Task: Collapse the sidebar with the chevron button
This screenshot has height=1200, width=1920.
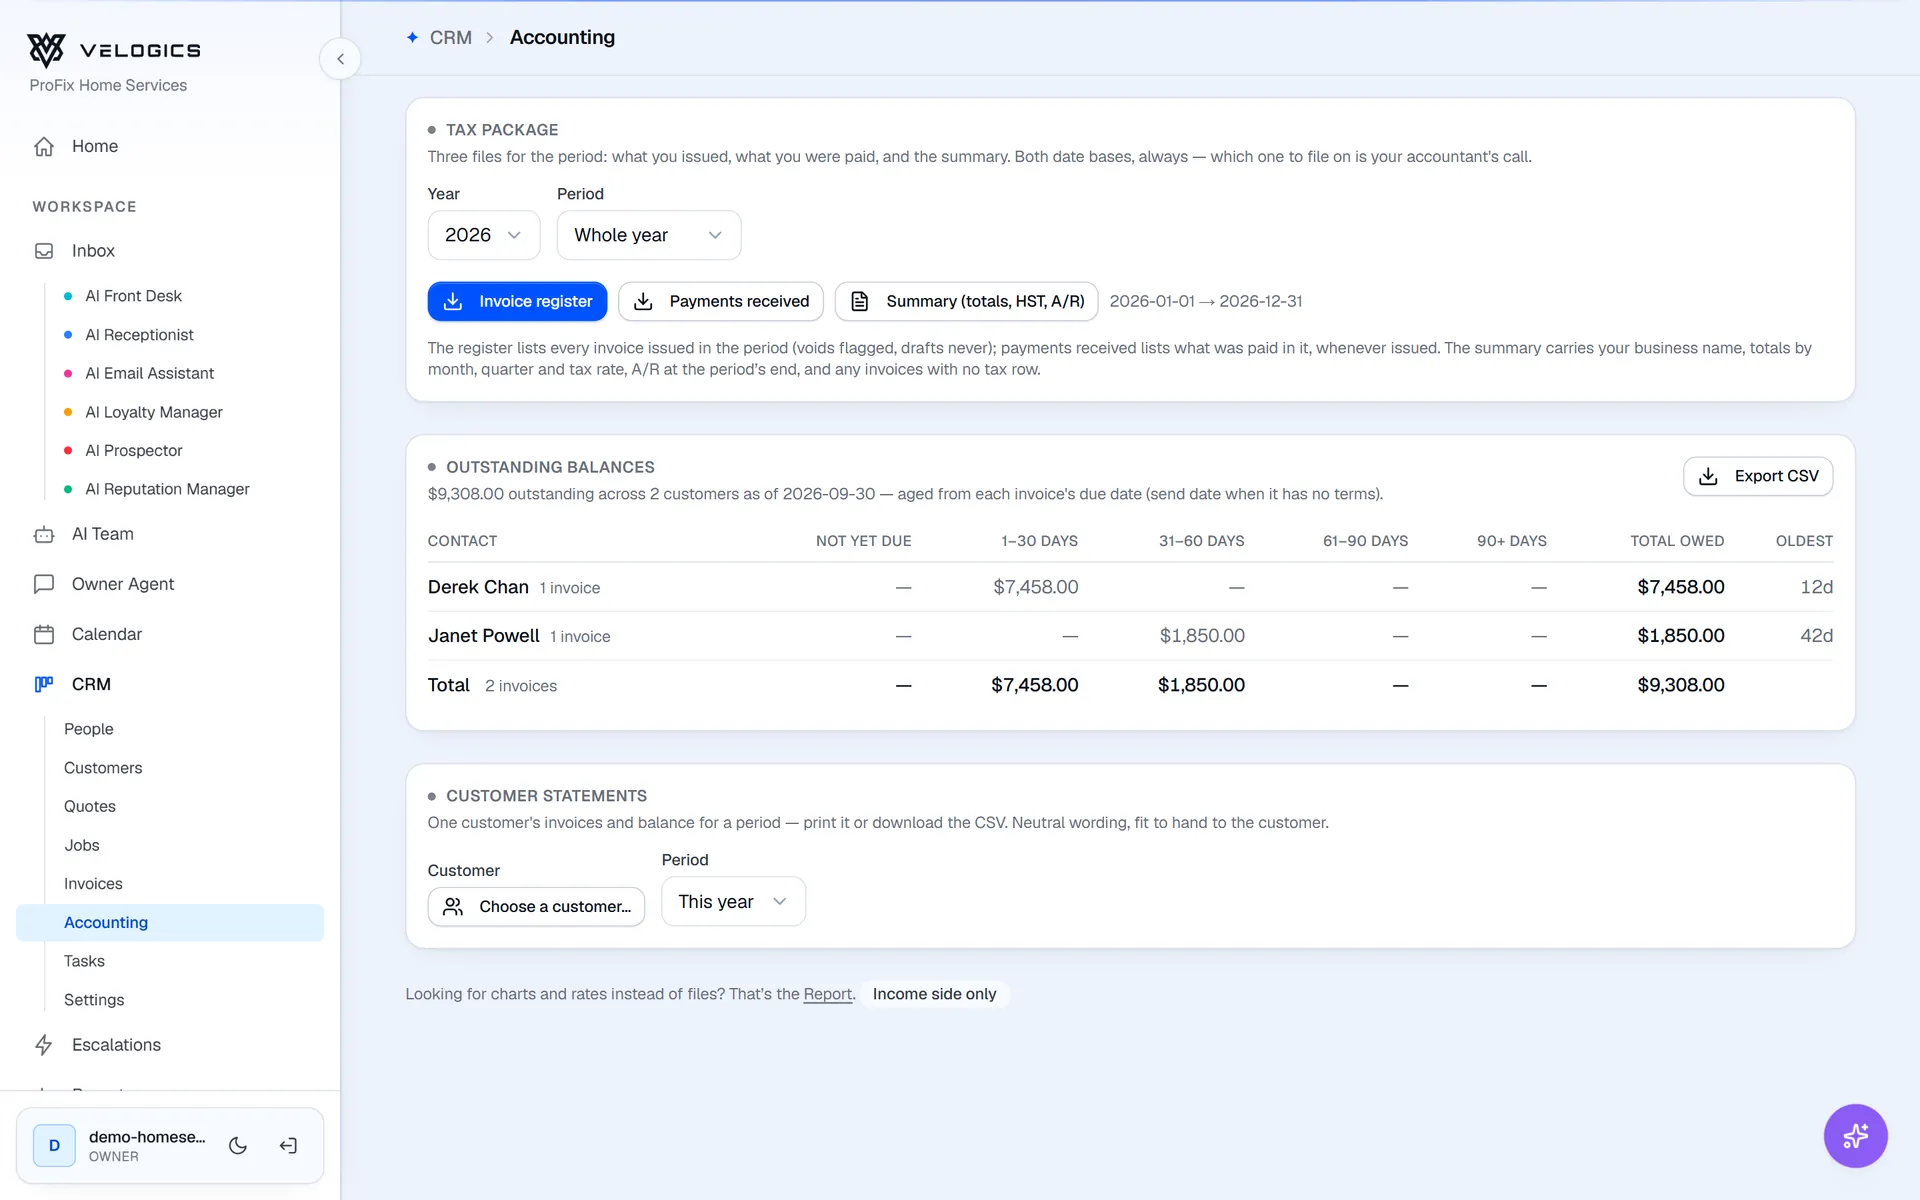Action: [340, 59]
